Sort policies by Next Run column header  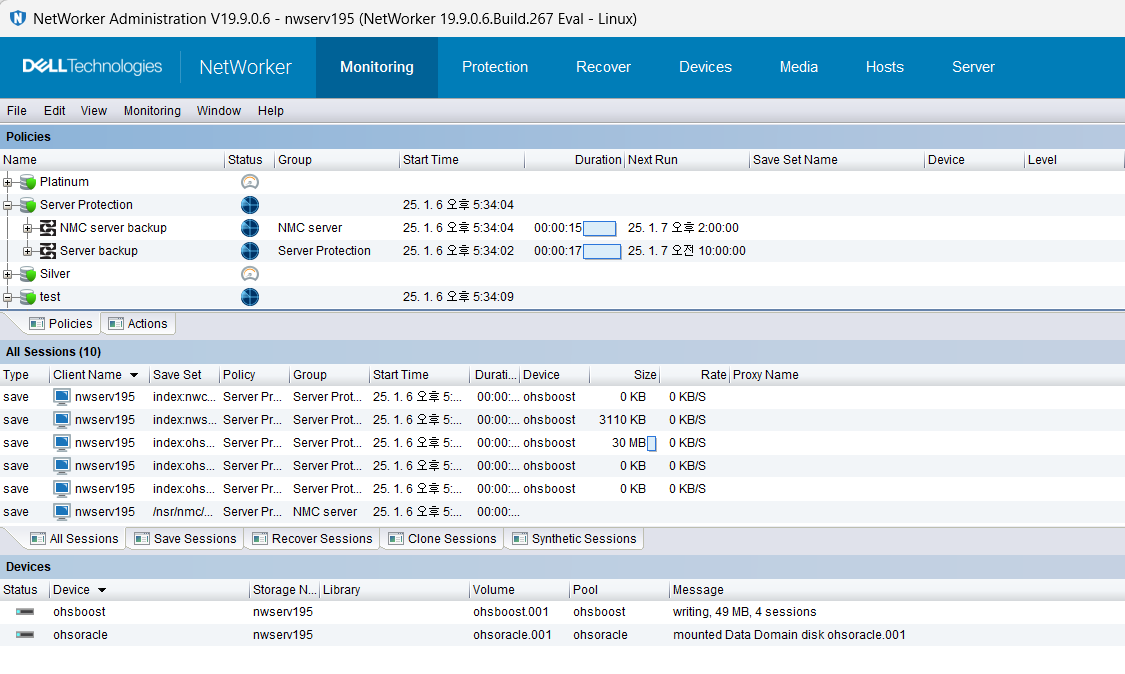click(x=687, y=159)
